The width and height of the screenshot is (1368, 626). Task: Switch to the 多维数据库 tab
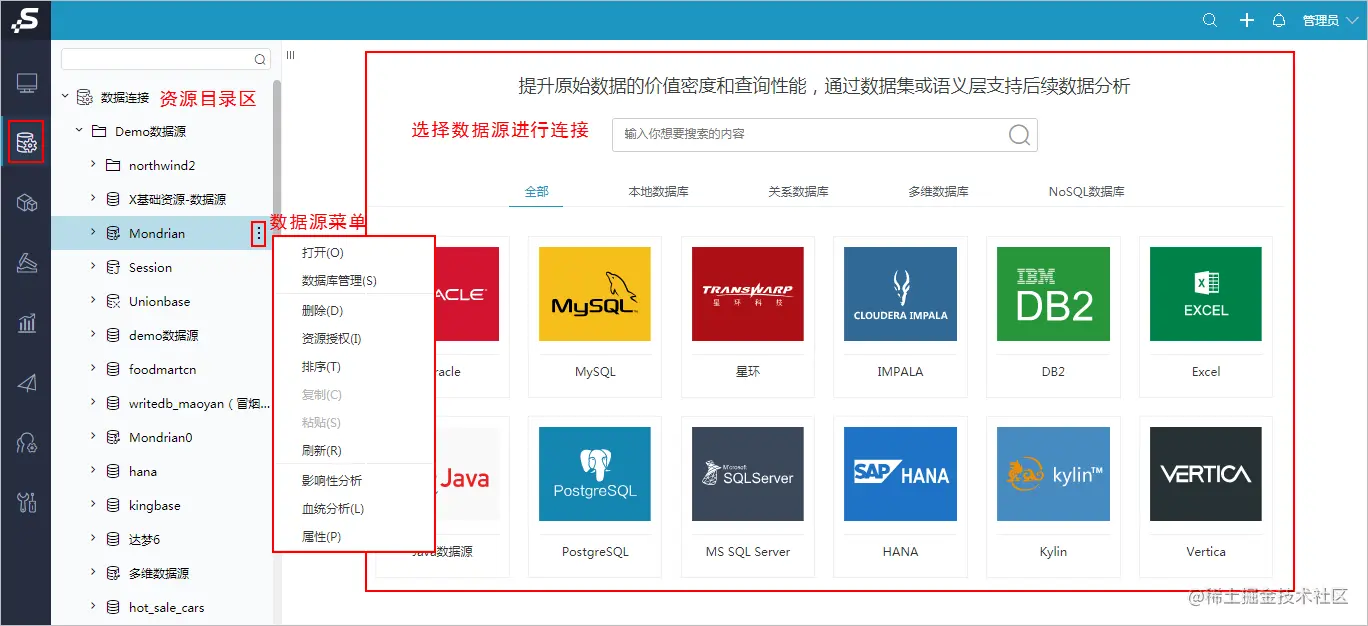coord(938,191)
